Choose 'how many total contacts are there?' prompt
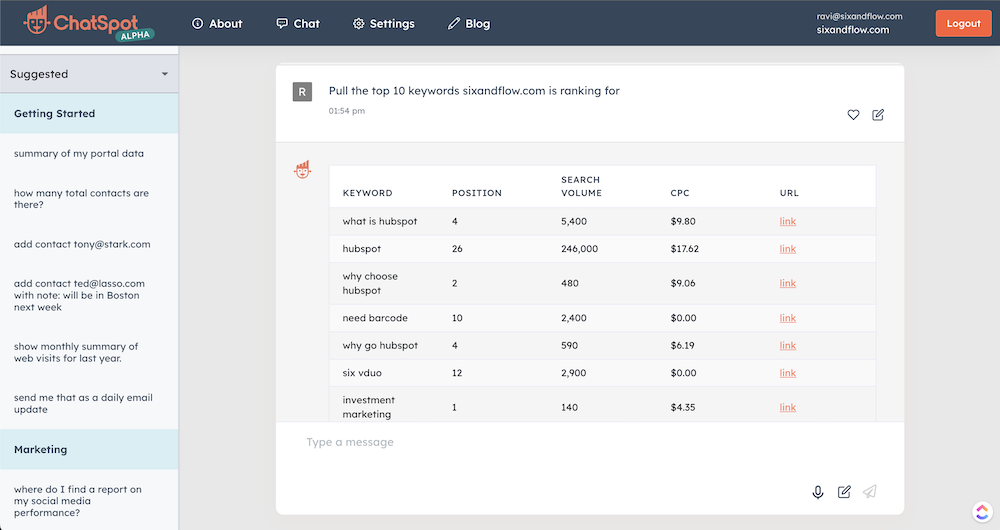The image size is (1000, 530). pyautogui.click(x=81, y=198)
